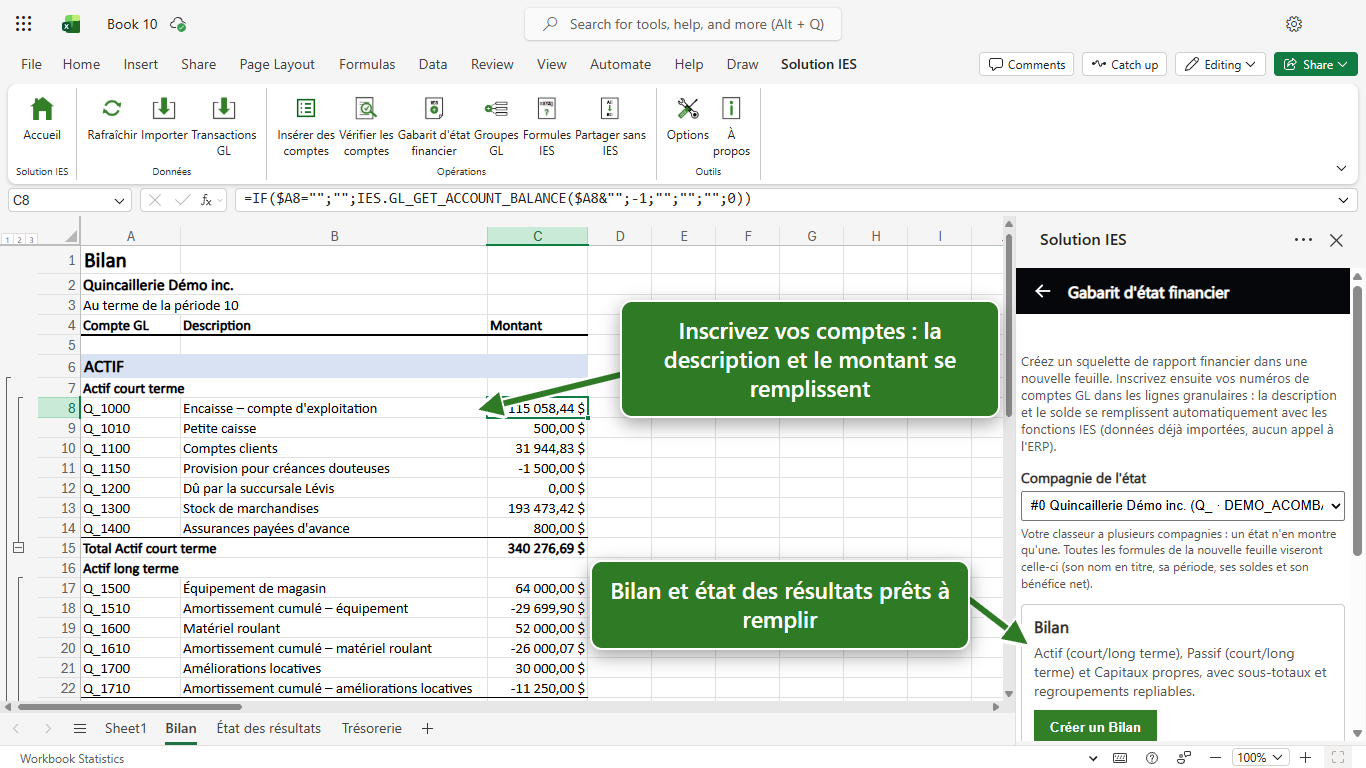Screen dimensions: 1366x768
Task: Click the search box for tools and help
Action: pos(683,24)
